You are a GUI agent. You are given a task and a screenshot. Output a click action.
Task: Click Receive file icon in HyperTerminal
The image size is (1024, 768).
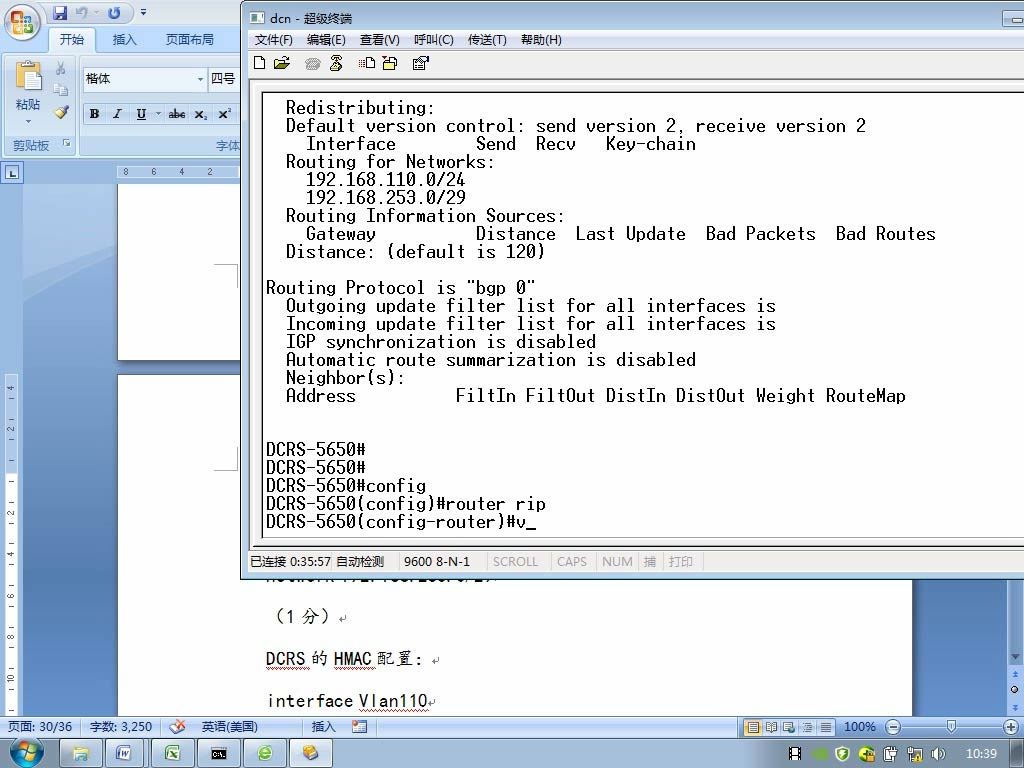(390, 63)
